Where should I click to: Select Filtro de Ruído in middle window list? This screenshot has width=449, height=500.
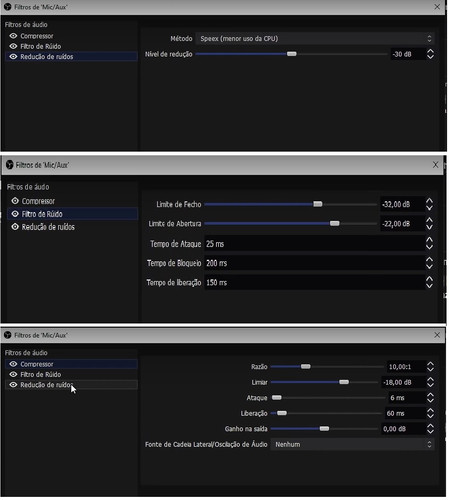click(x=72, y=214)
